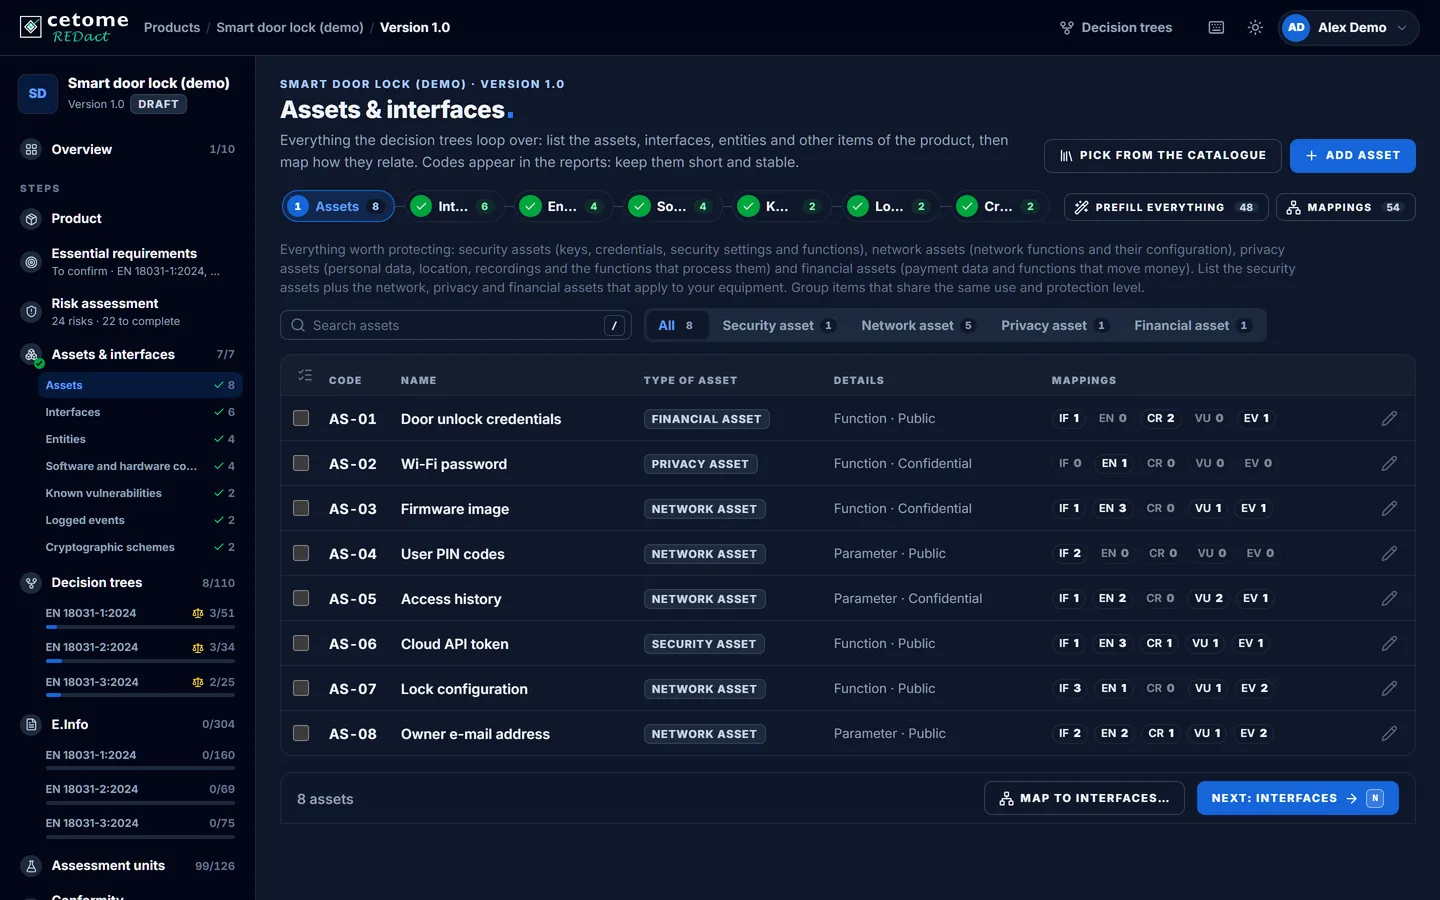
Task: Filter by Security asset tab
Action: click(778, 326)
